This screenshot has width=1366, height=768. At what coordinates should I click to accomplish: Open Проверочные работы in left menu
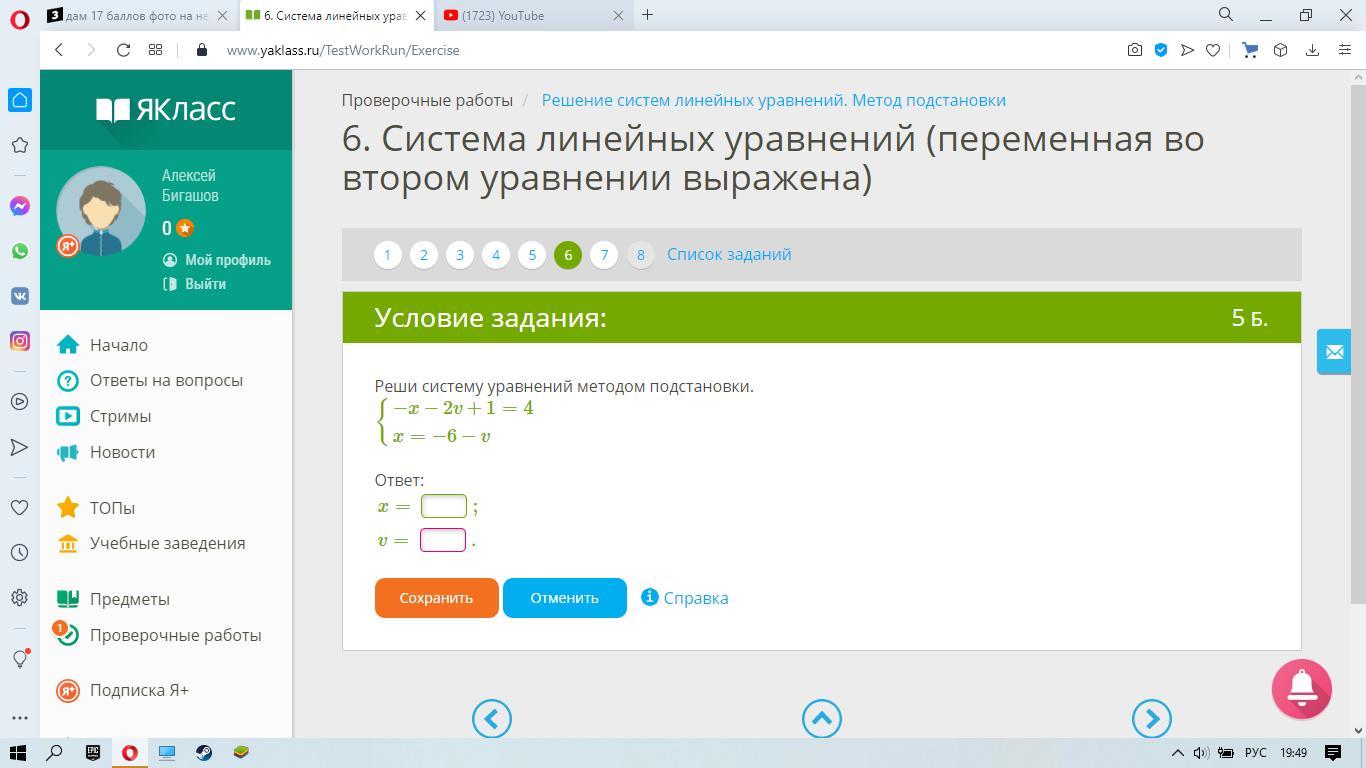(175, 635)
